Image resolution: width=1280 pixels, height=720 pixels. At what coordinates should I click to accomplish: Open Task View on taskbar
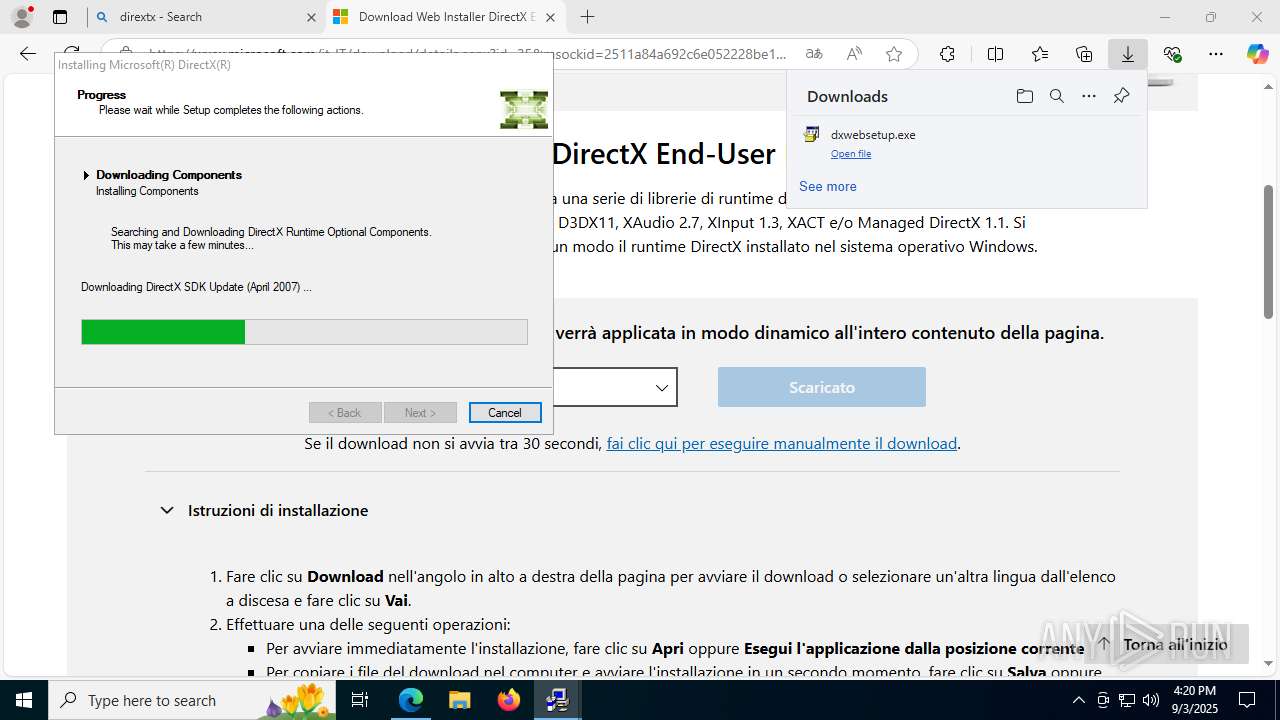tap(360, 700)
